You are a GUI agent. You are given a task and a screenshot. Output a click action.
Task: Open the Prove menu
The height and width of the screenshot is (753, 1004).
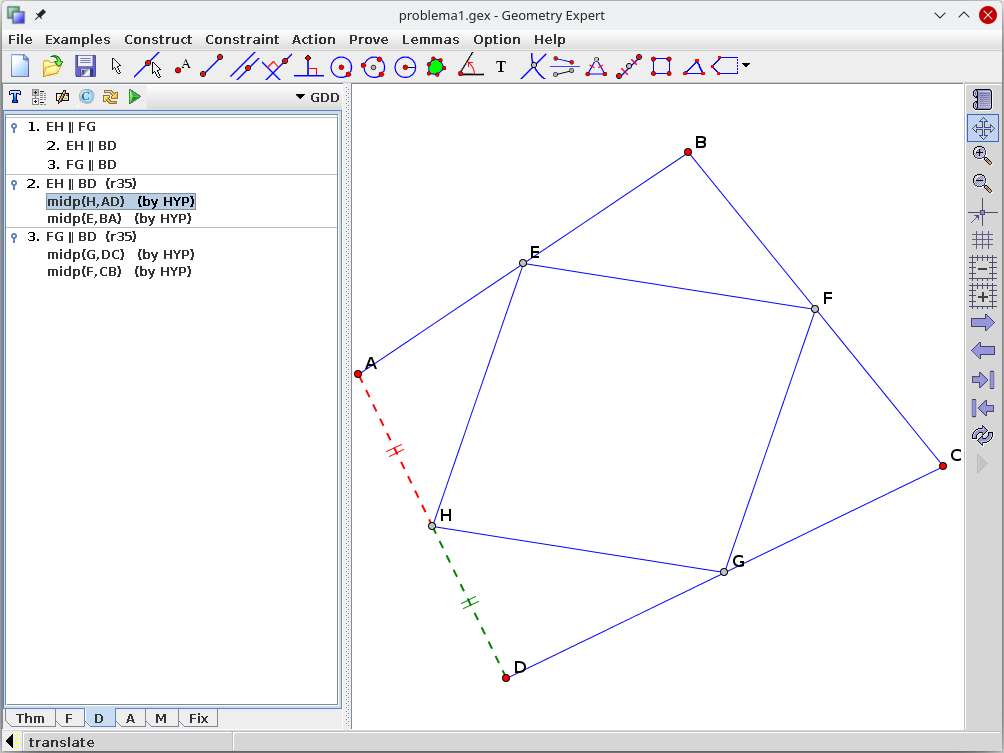pyautogui.click(x=368, y=40)
